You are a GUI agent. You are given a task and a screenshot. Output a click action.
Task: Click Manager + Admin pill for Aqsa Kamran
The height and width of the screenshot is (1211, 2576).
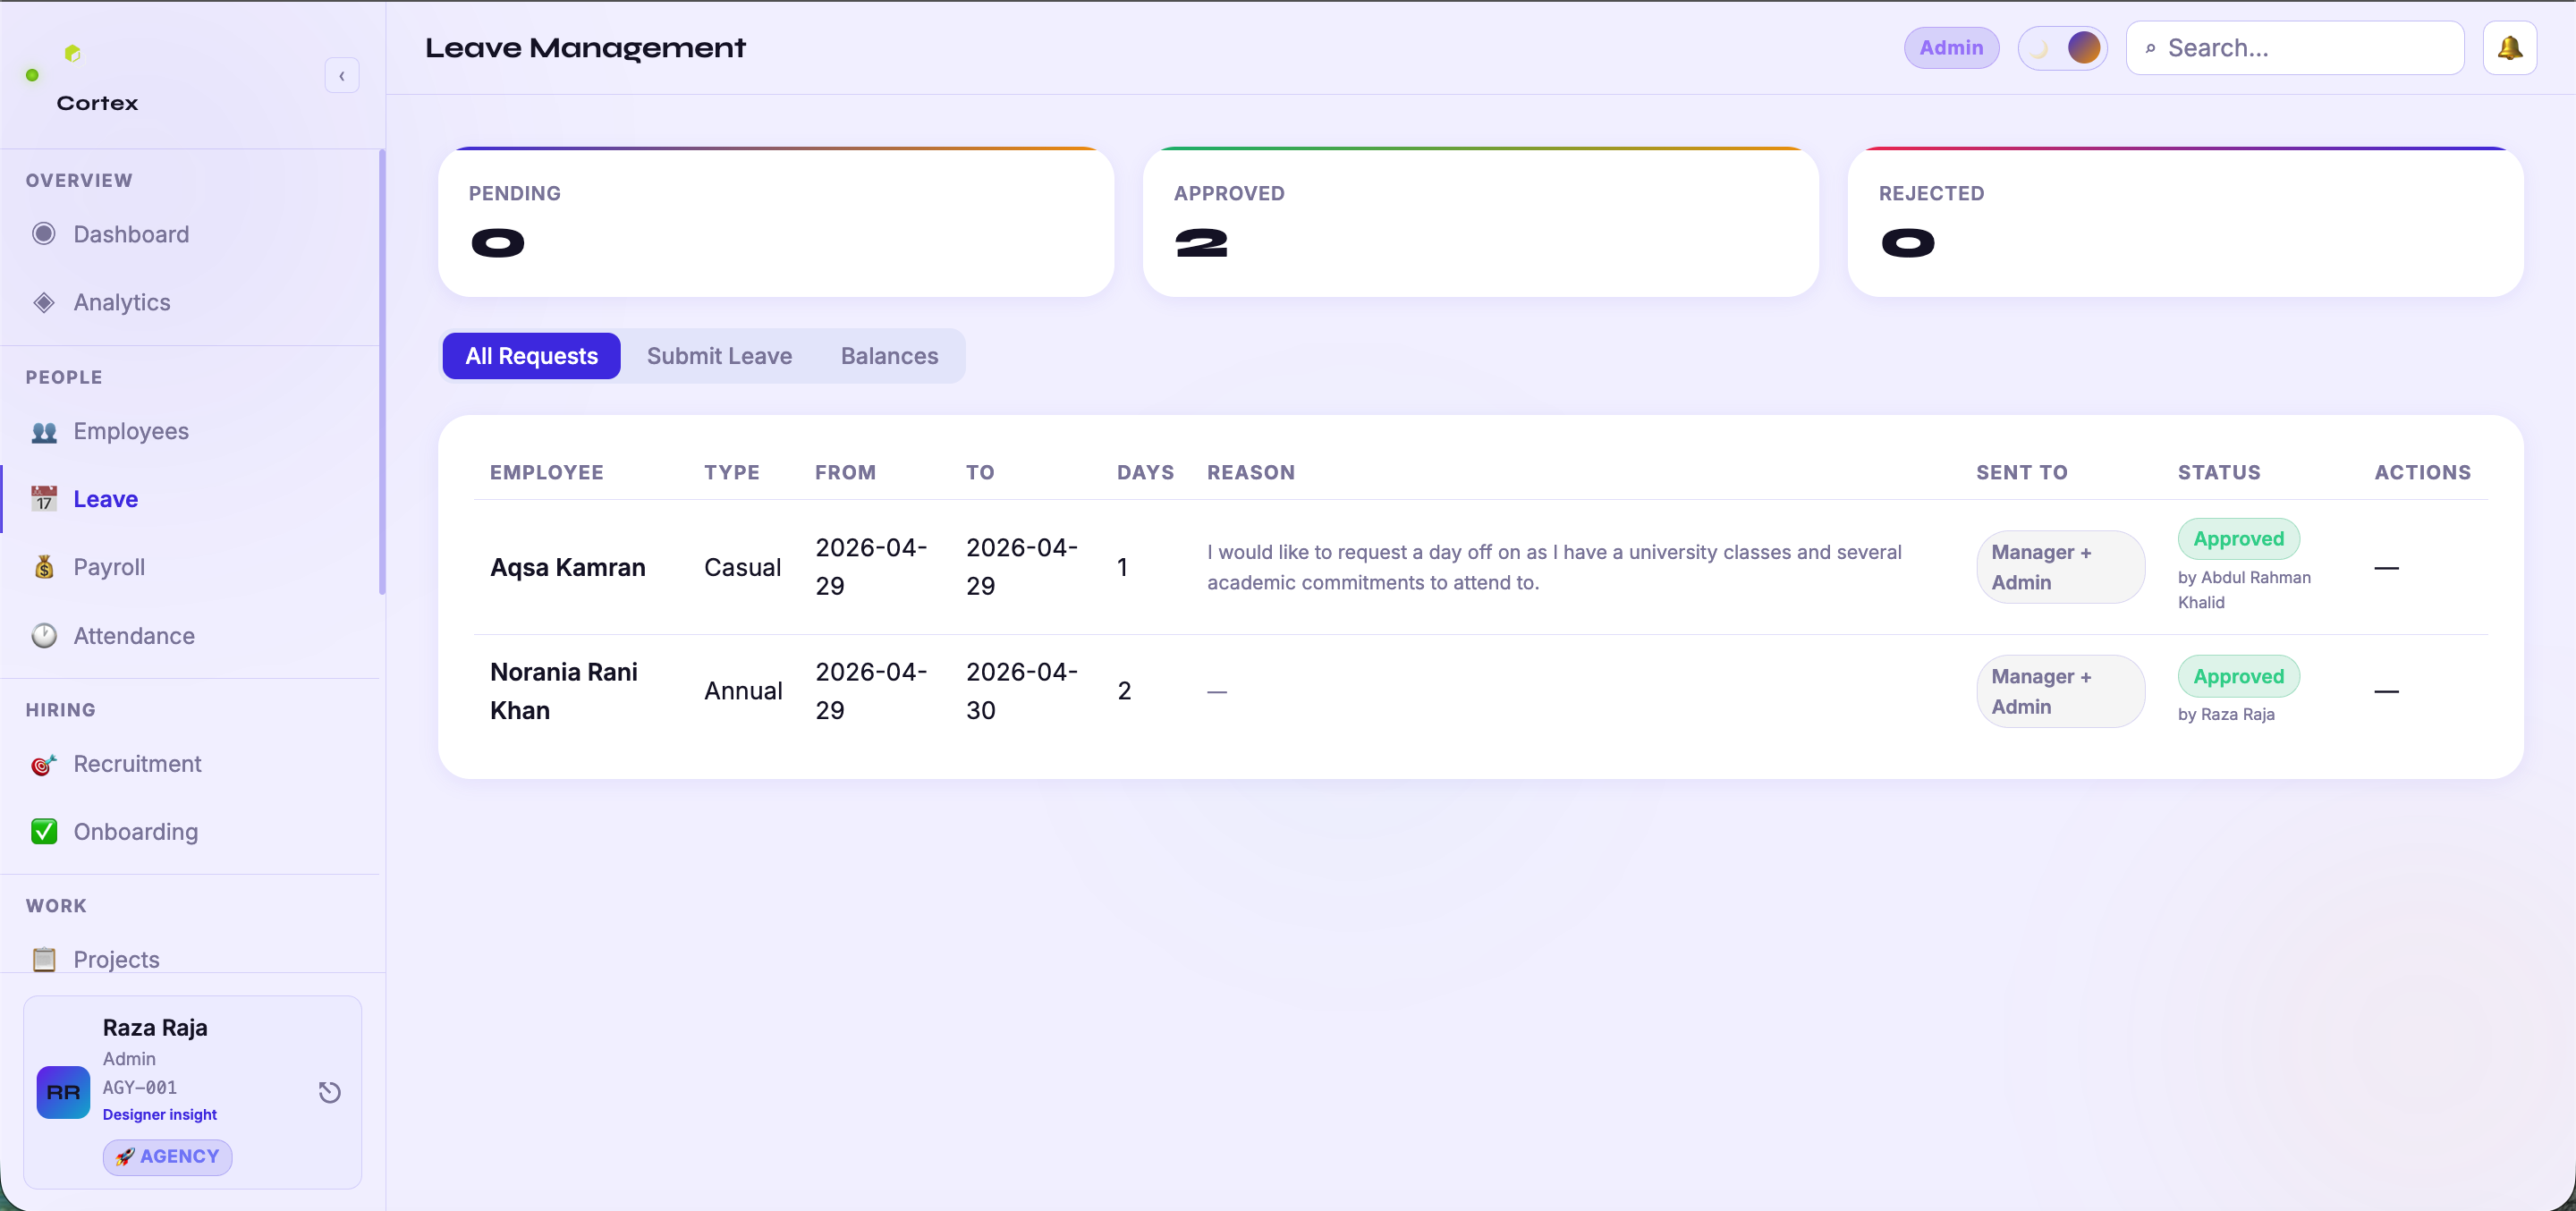[x=2060, y=567]
